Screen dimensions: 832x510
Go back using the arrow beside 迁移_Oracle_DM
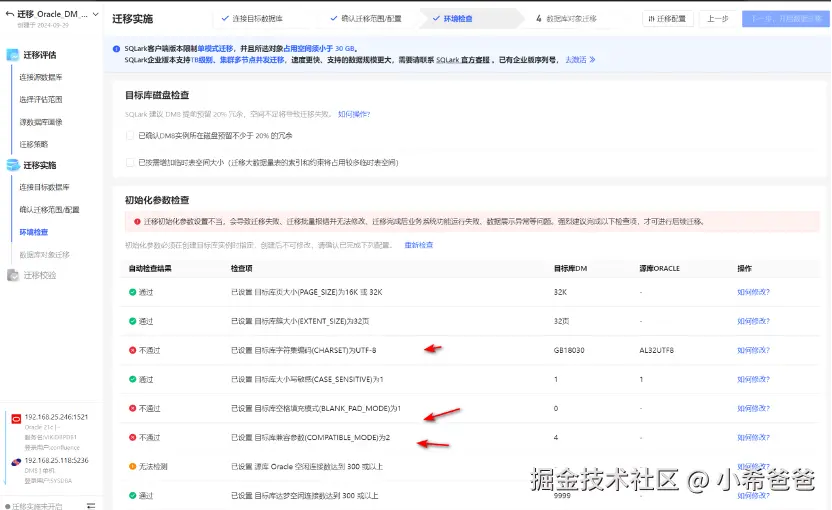(10, 14)
